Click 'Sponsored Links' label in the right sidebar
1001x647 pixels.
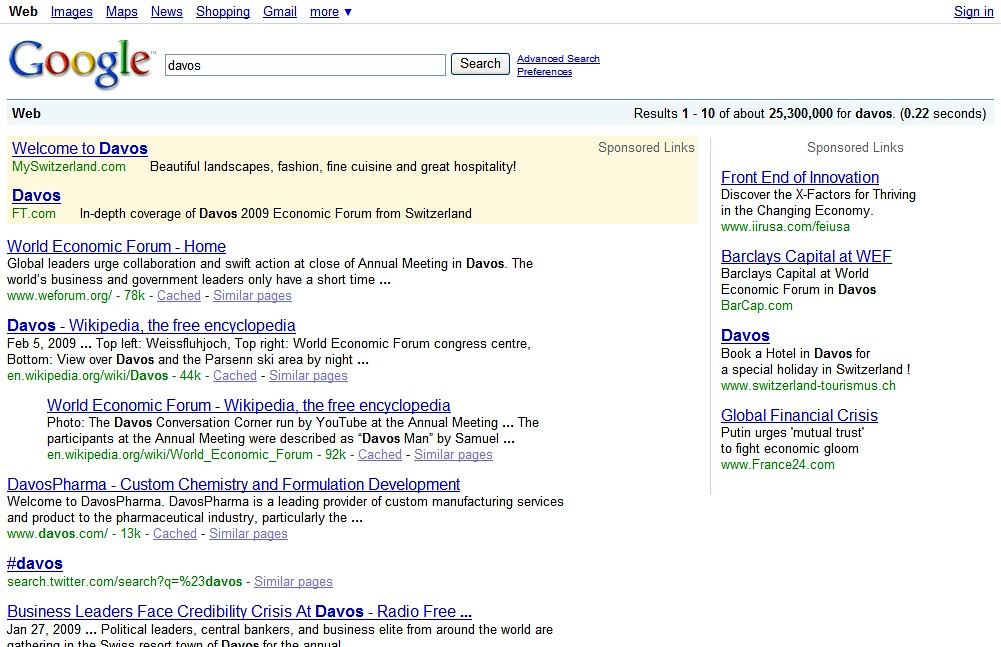tap(855, 148)
